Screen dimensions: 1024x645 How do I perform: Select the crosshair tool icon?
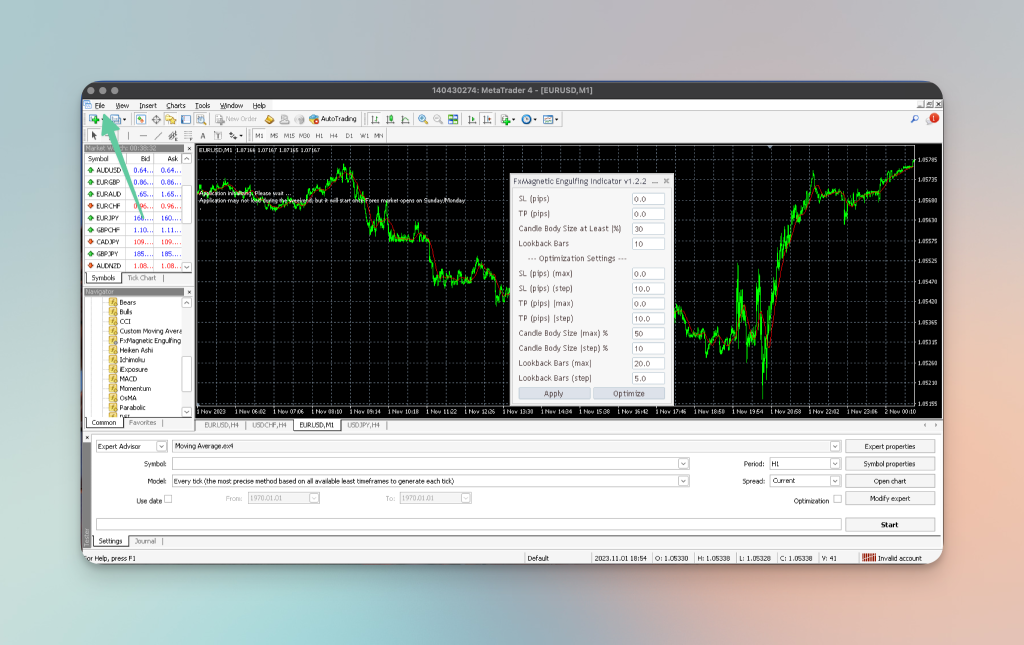click(156, 119)
